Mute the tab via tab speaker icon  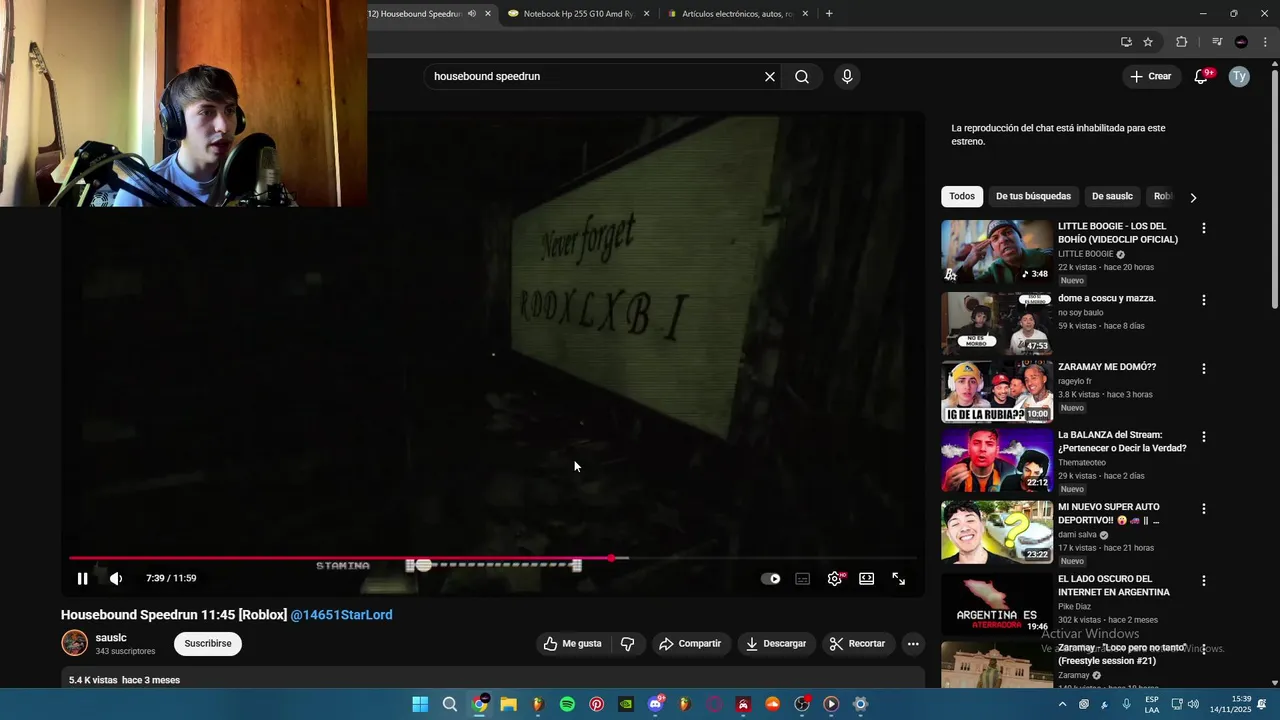tap(472, 13)
